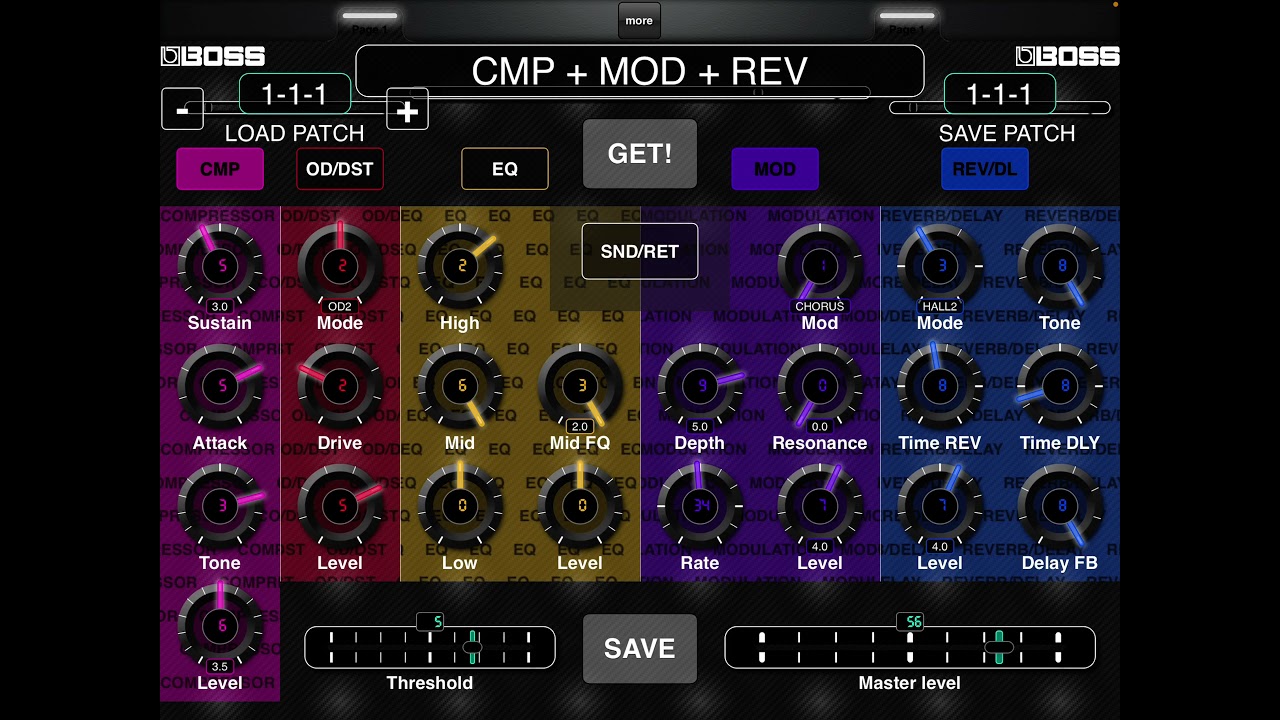Viewport: 1280px width, 720px height.
Task: Click the Threshold value readout 5
Action: pyautogui.click(x=430, y=622)
